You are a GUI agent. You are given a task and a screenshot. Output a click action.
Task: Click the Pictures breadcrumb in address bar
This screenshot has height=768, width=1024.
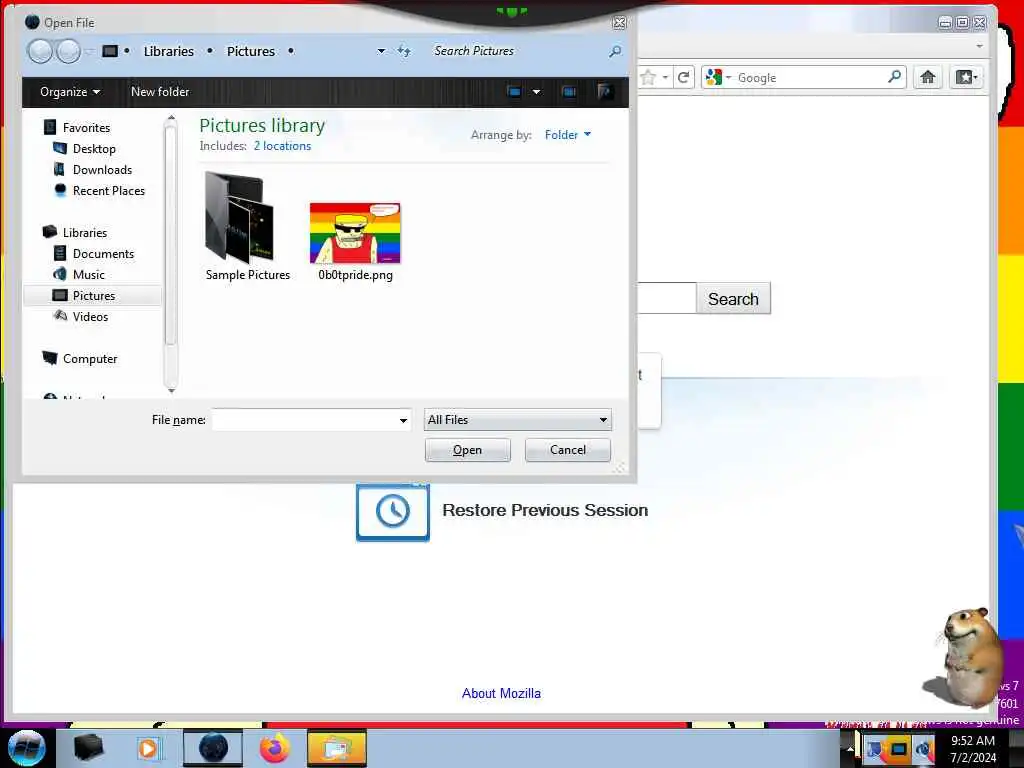(x=251, y=51)
